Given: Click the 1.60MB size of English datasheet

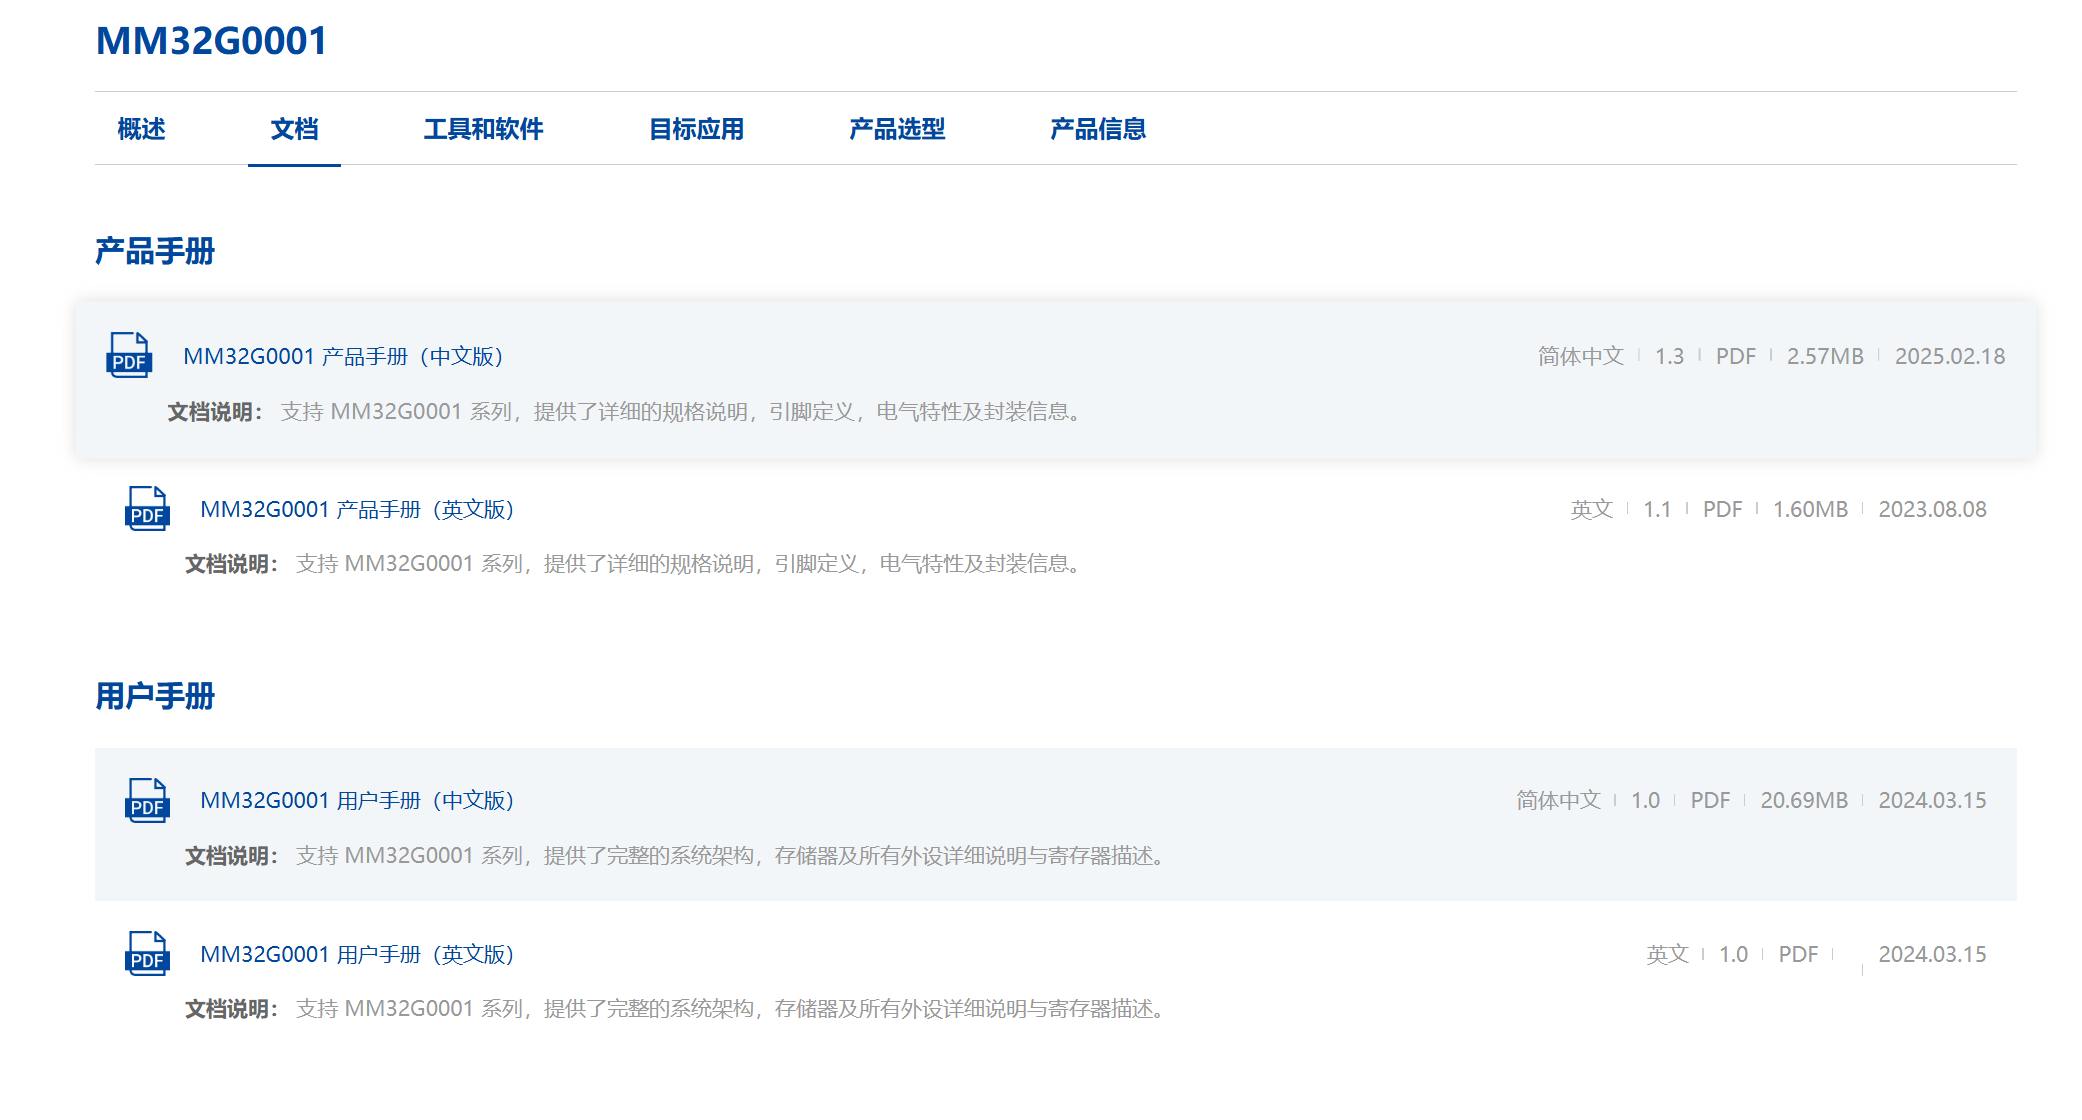Looking at the screenshot, I should pos(1809,510).
